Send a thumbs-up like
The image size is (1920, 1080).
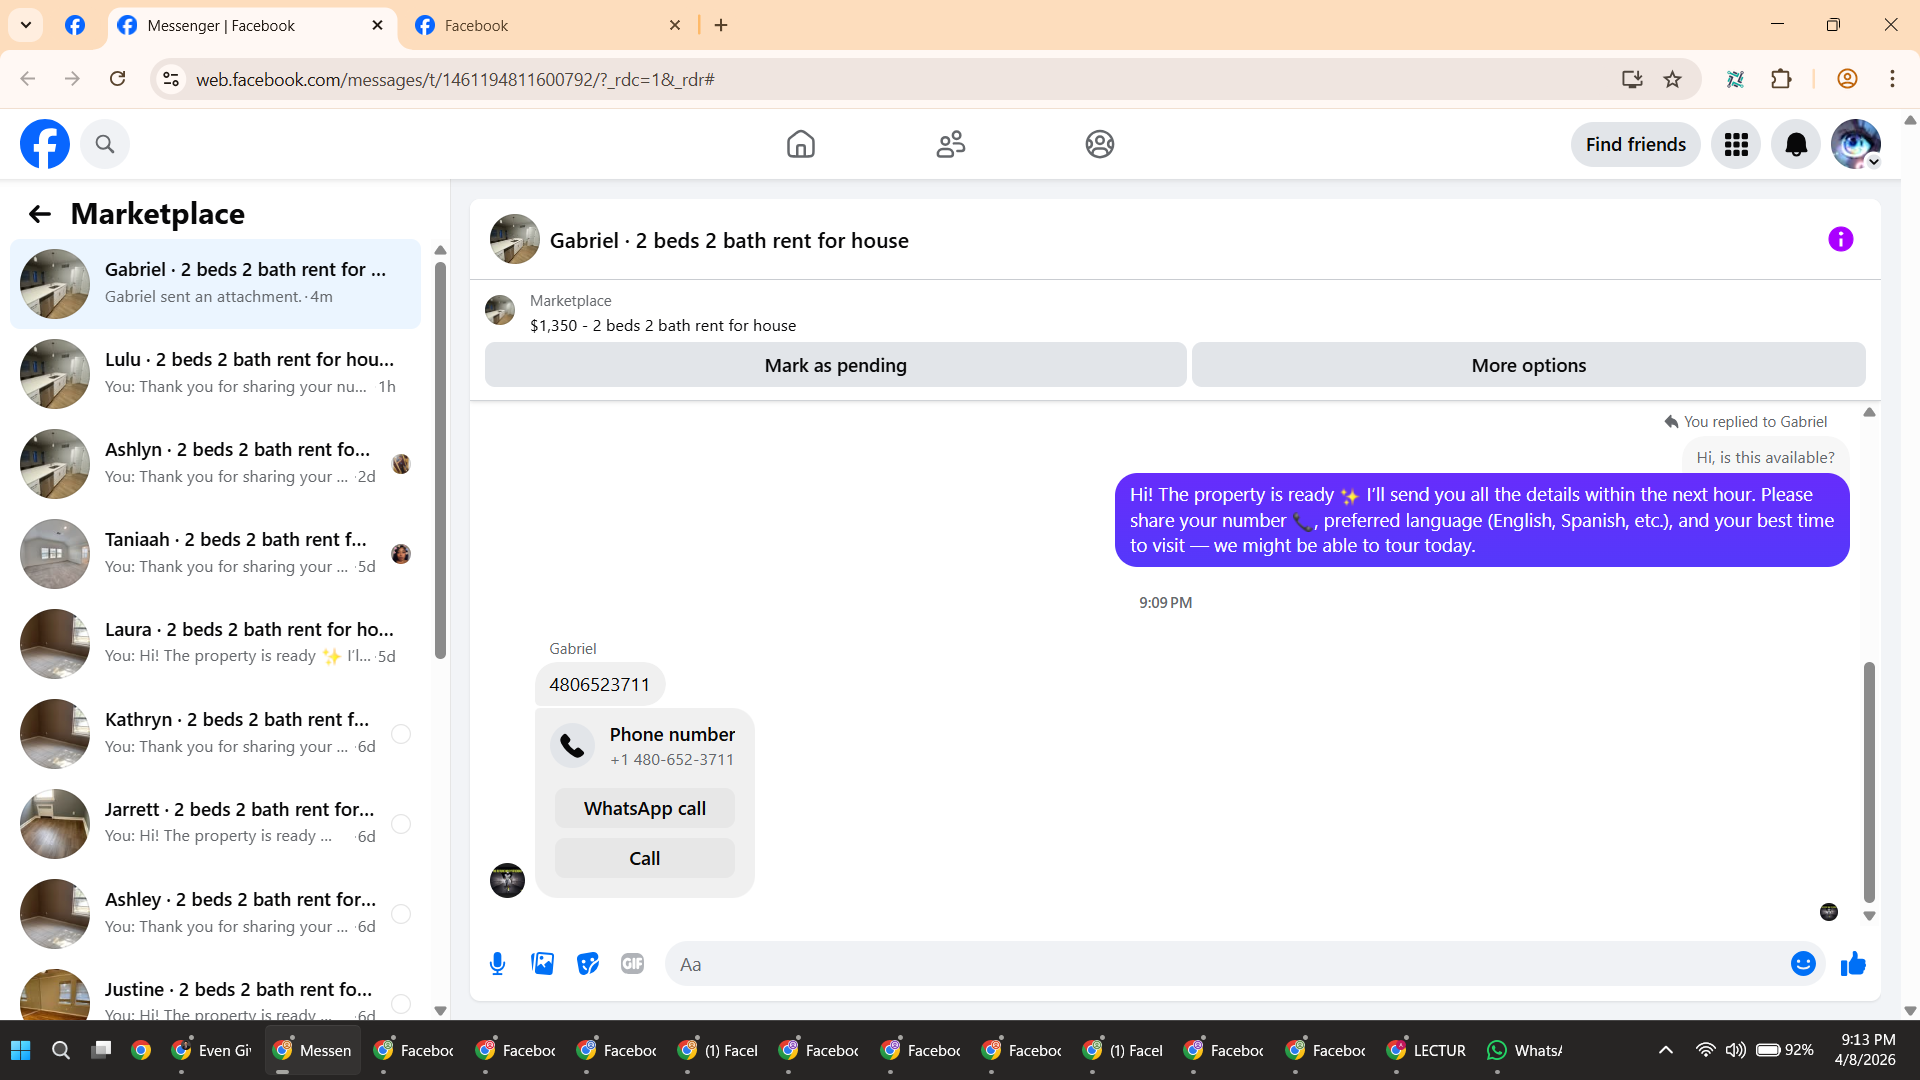click(1853, 964)
